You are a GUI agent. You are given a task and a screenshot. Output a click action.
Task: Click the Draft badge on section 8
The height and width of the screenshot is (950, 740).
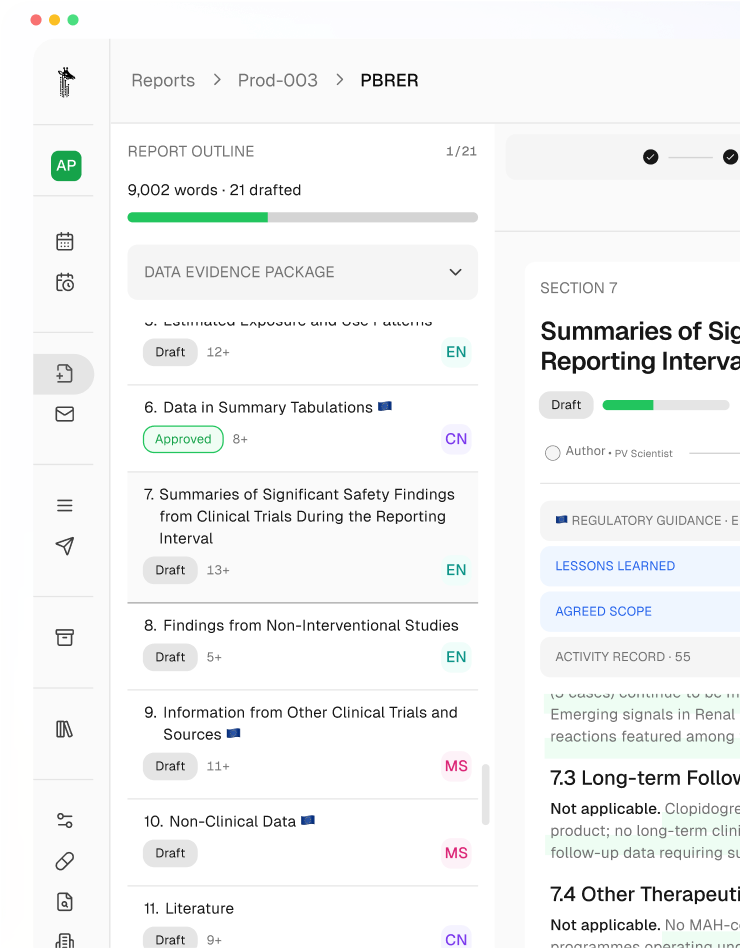[x=170, y=657]
